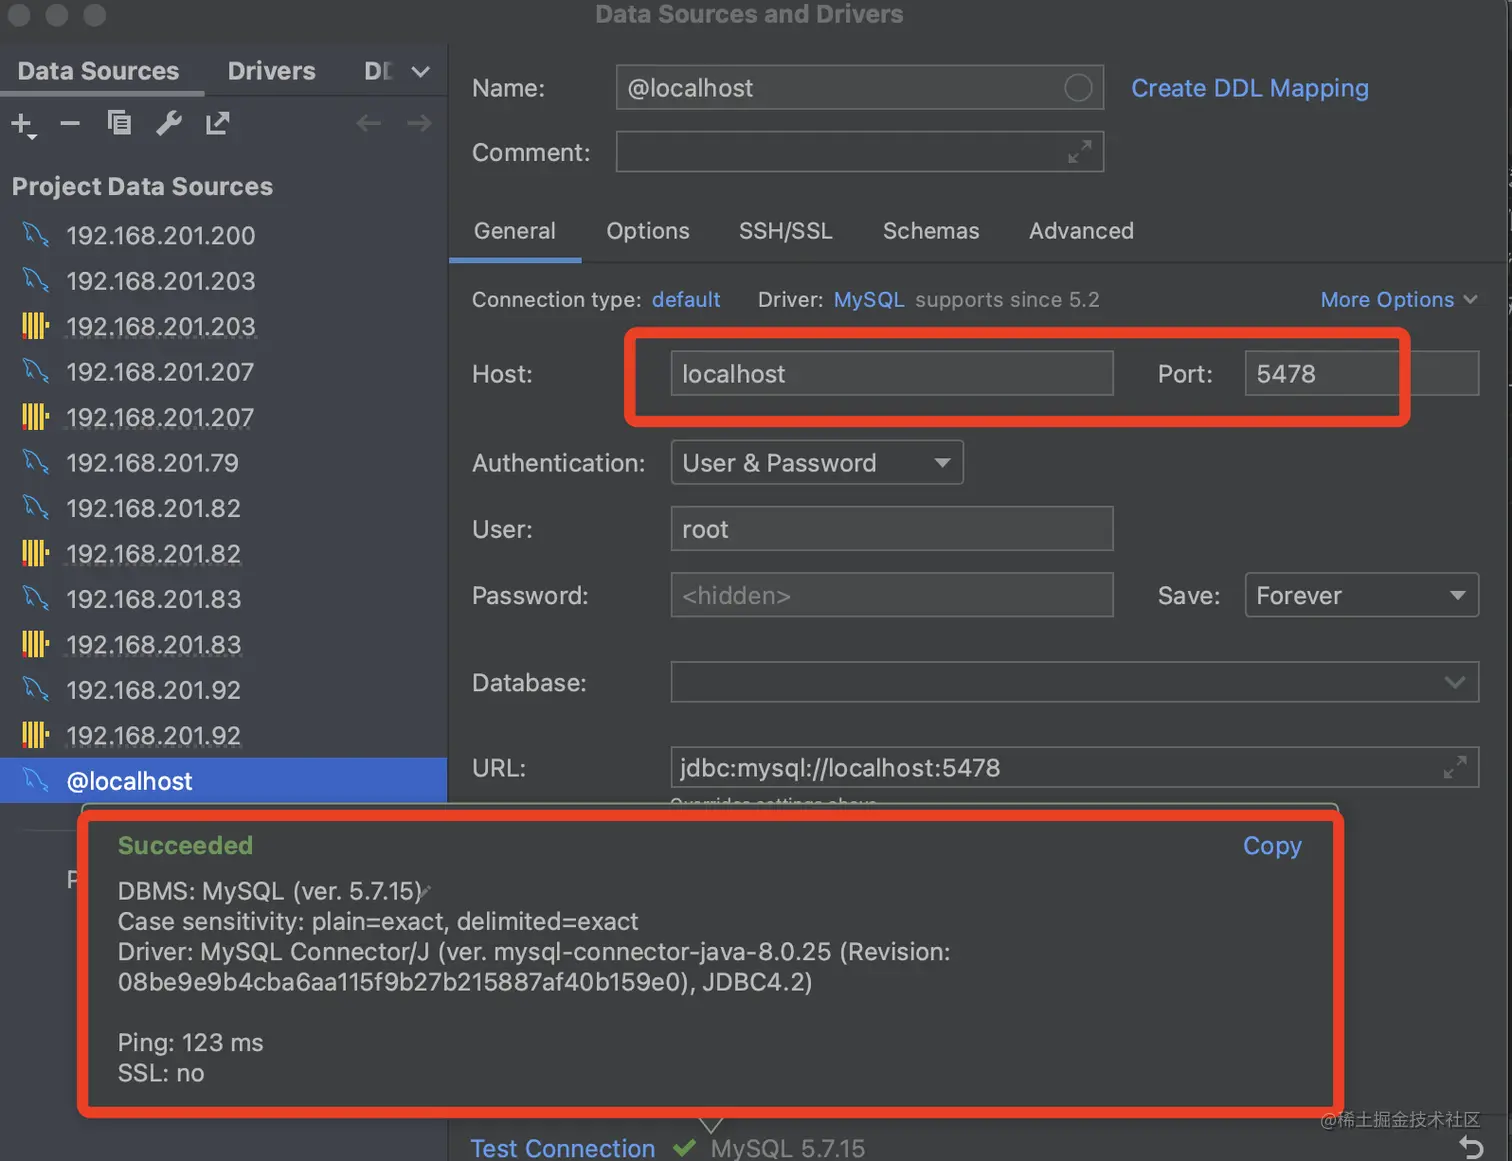Remove the selected data source with minus icon

coord(70,123)
